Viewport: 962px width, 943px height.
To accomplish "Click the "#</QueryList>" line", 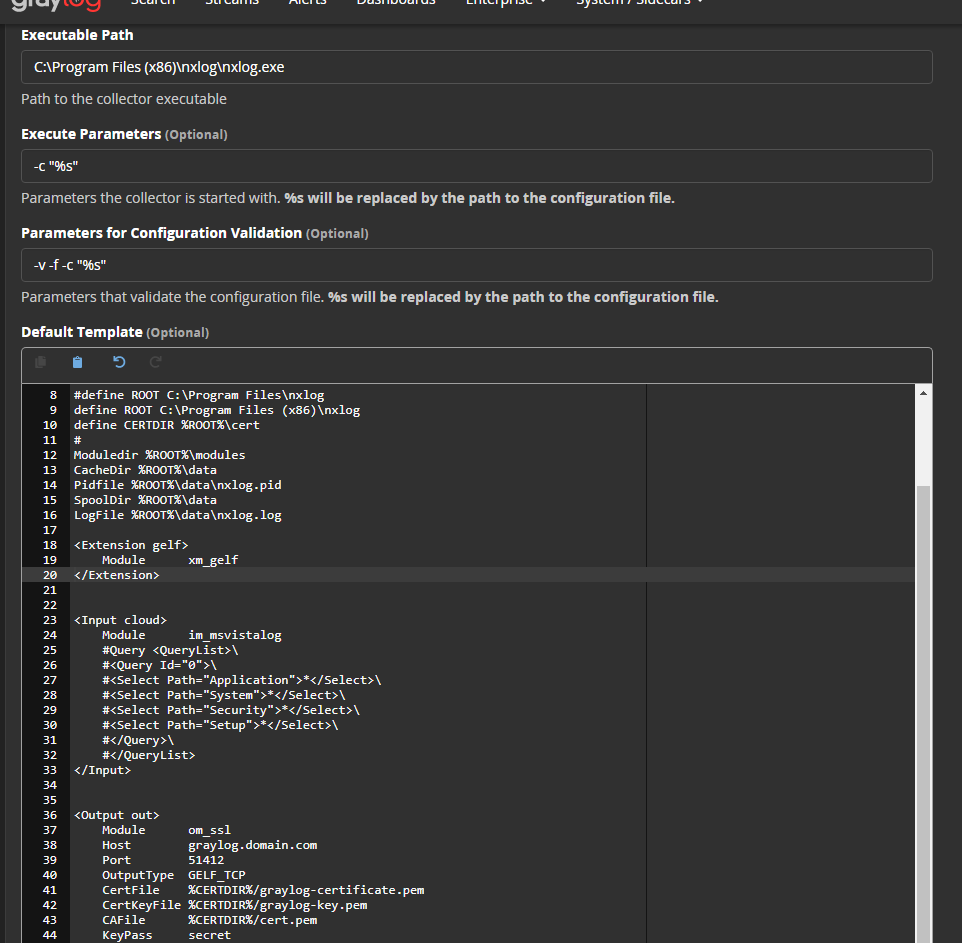I will tap(148, 755).
